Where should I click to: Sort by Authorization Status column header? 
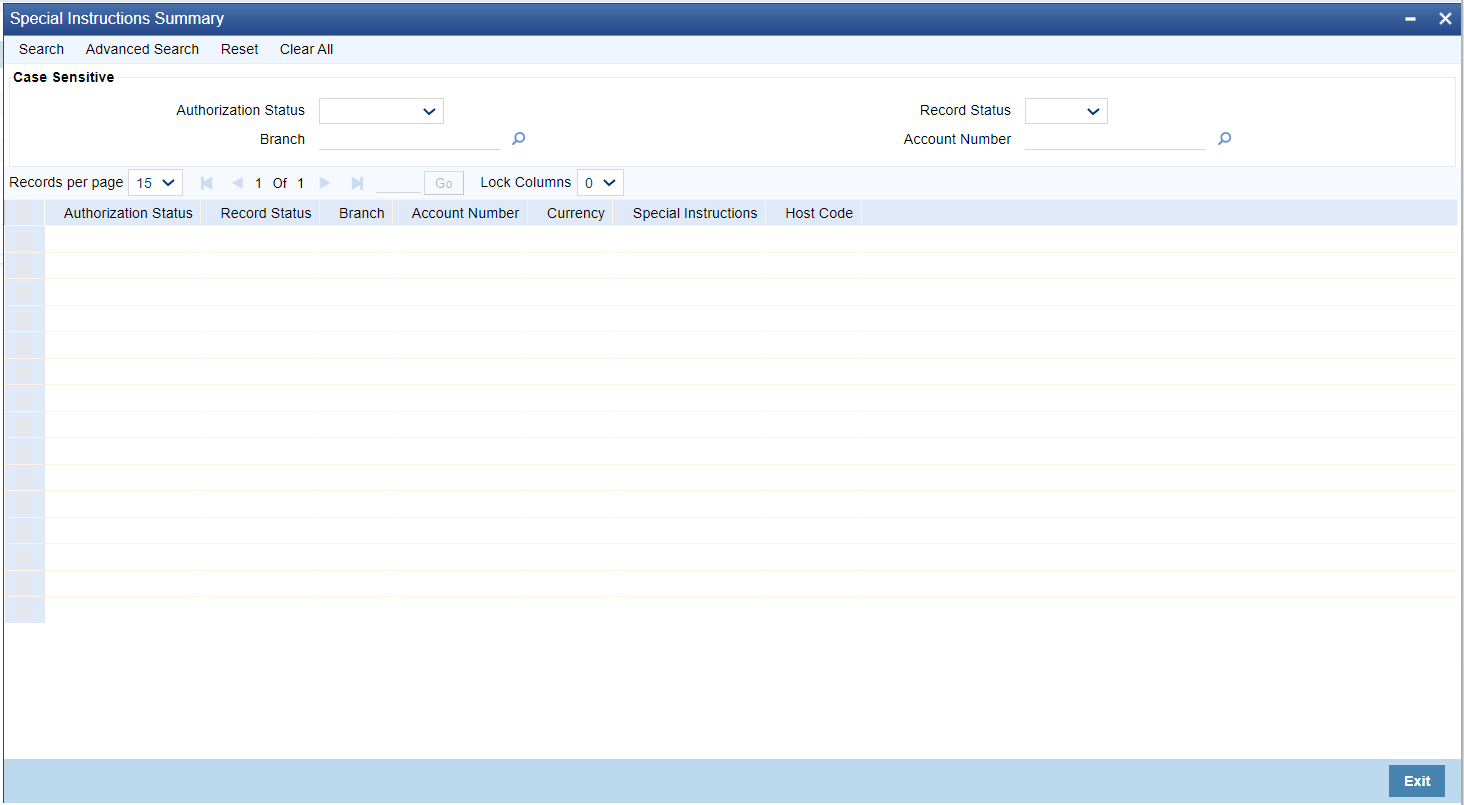pyautogui.click(x=128, y=213)
